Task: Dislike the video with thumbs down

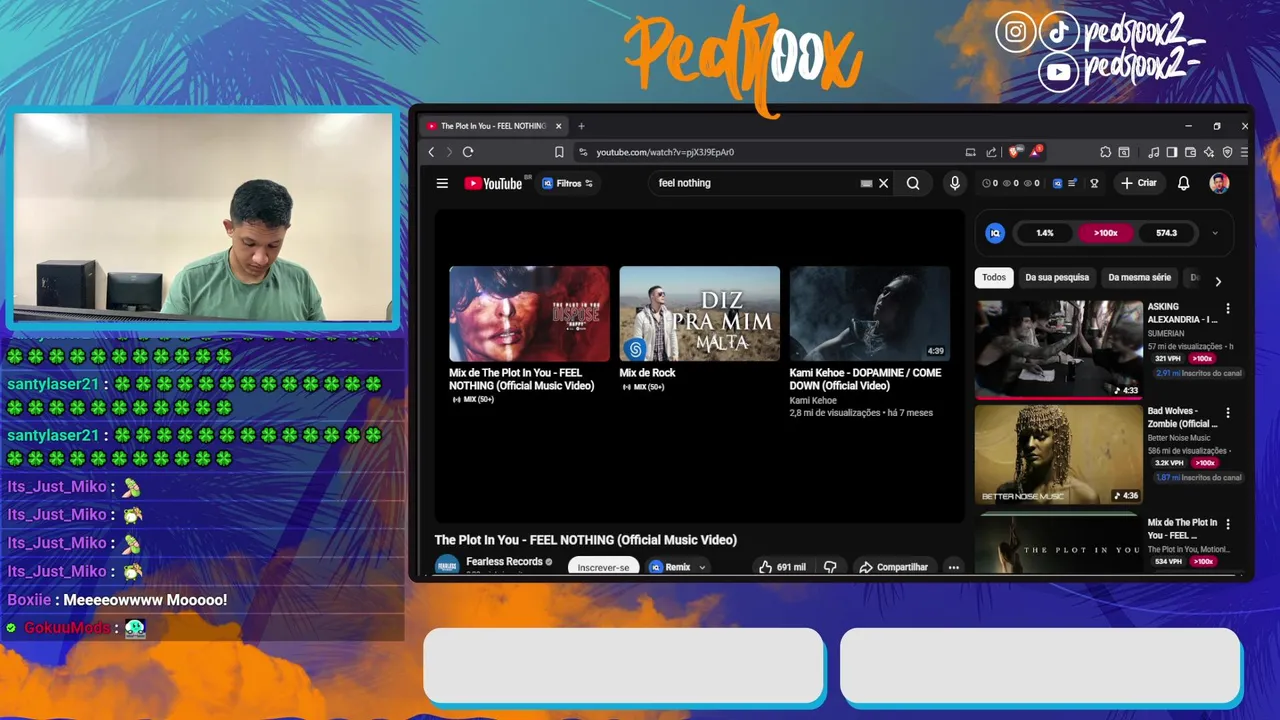Action: click(x=830, y=567)
